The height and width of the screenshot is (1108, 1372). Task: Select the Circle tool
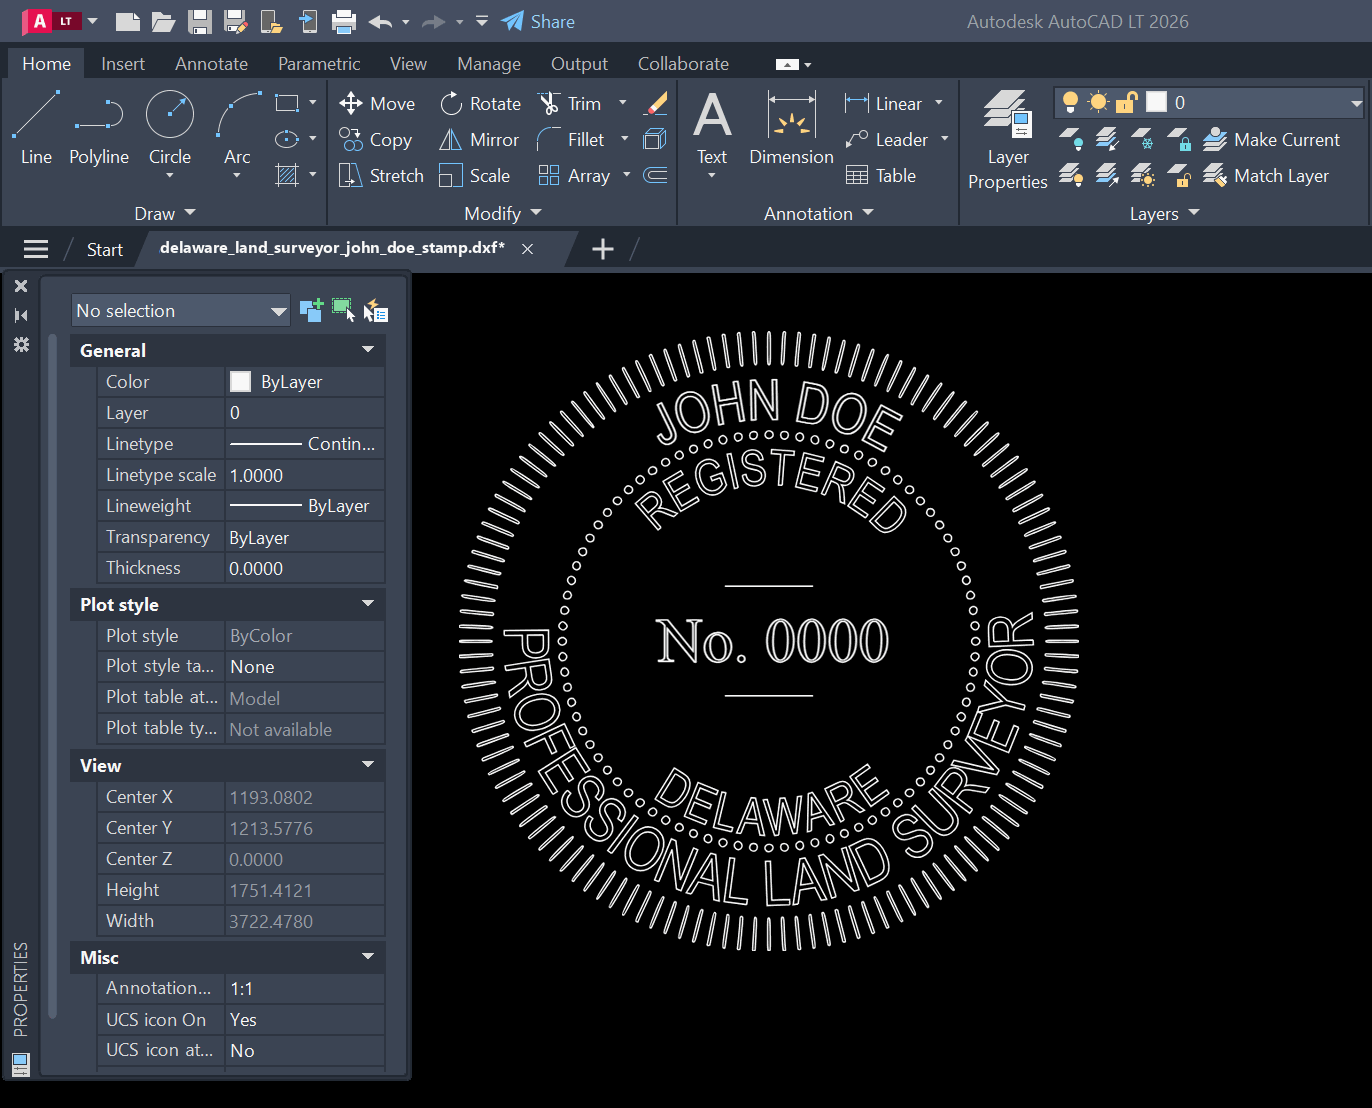(x=170, y=127)
